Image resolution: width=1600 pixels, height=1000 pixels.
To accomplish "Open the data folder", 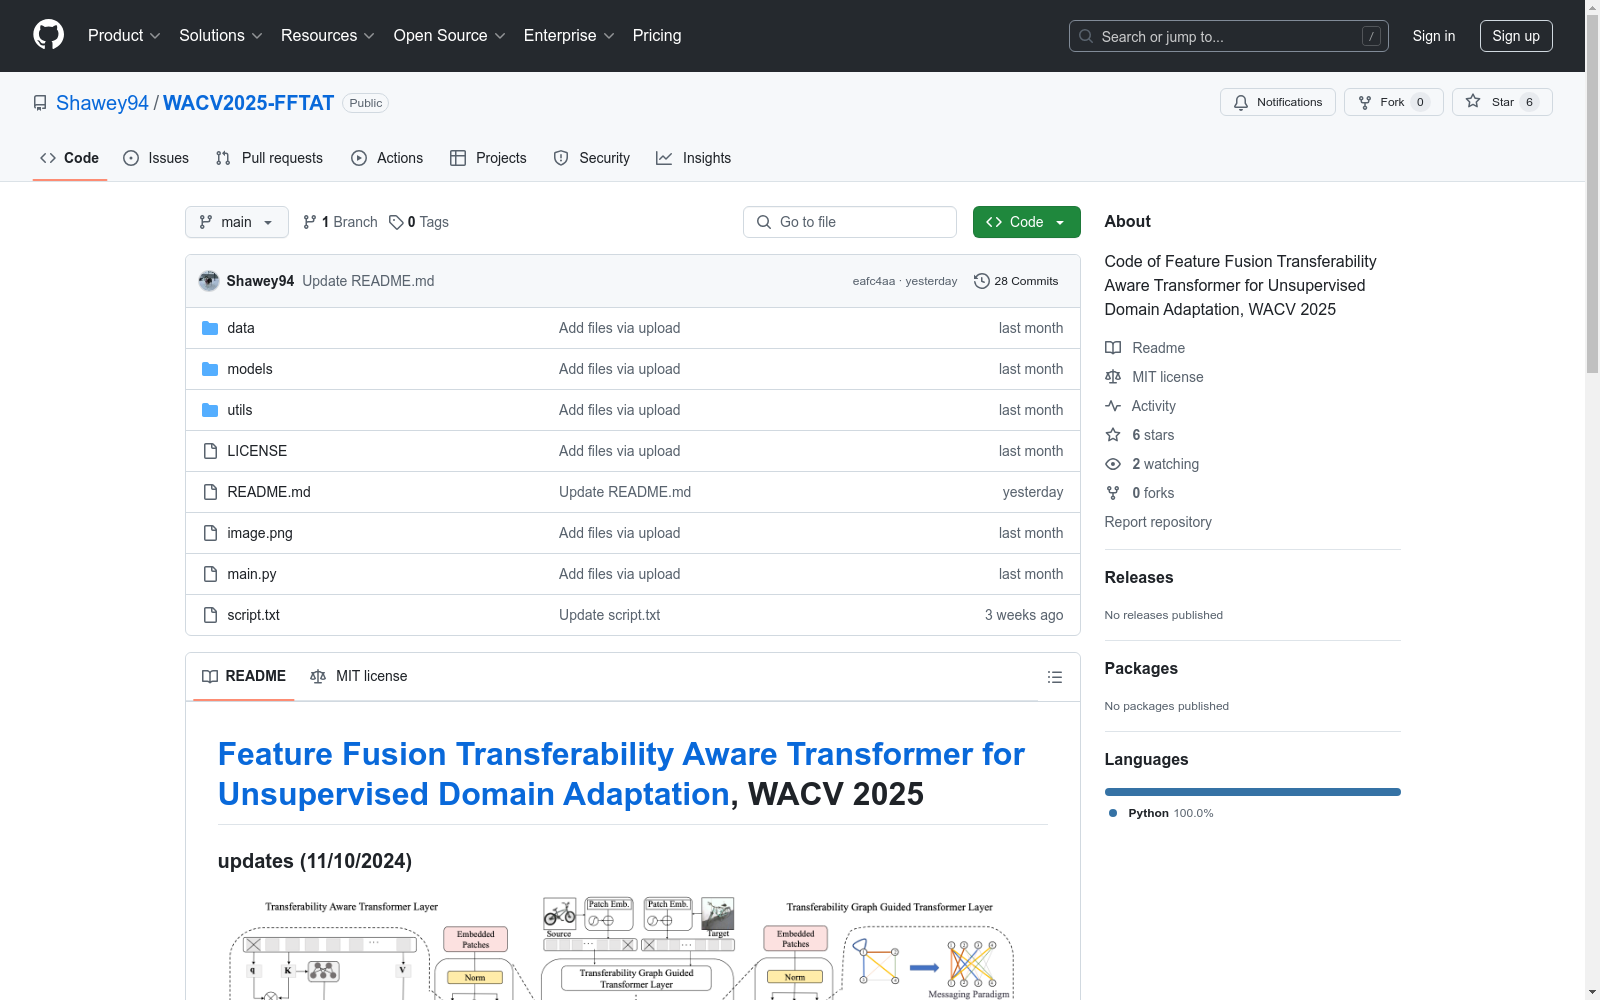I will tap(241, 328).
